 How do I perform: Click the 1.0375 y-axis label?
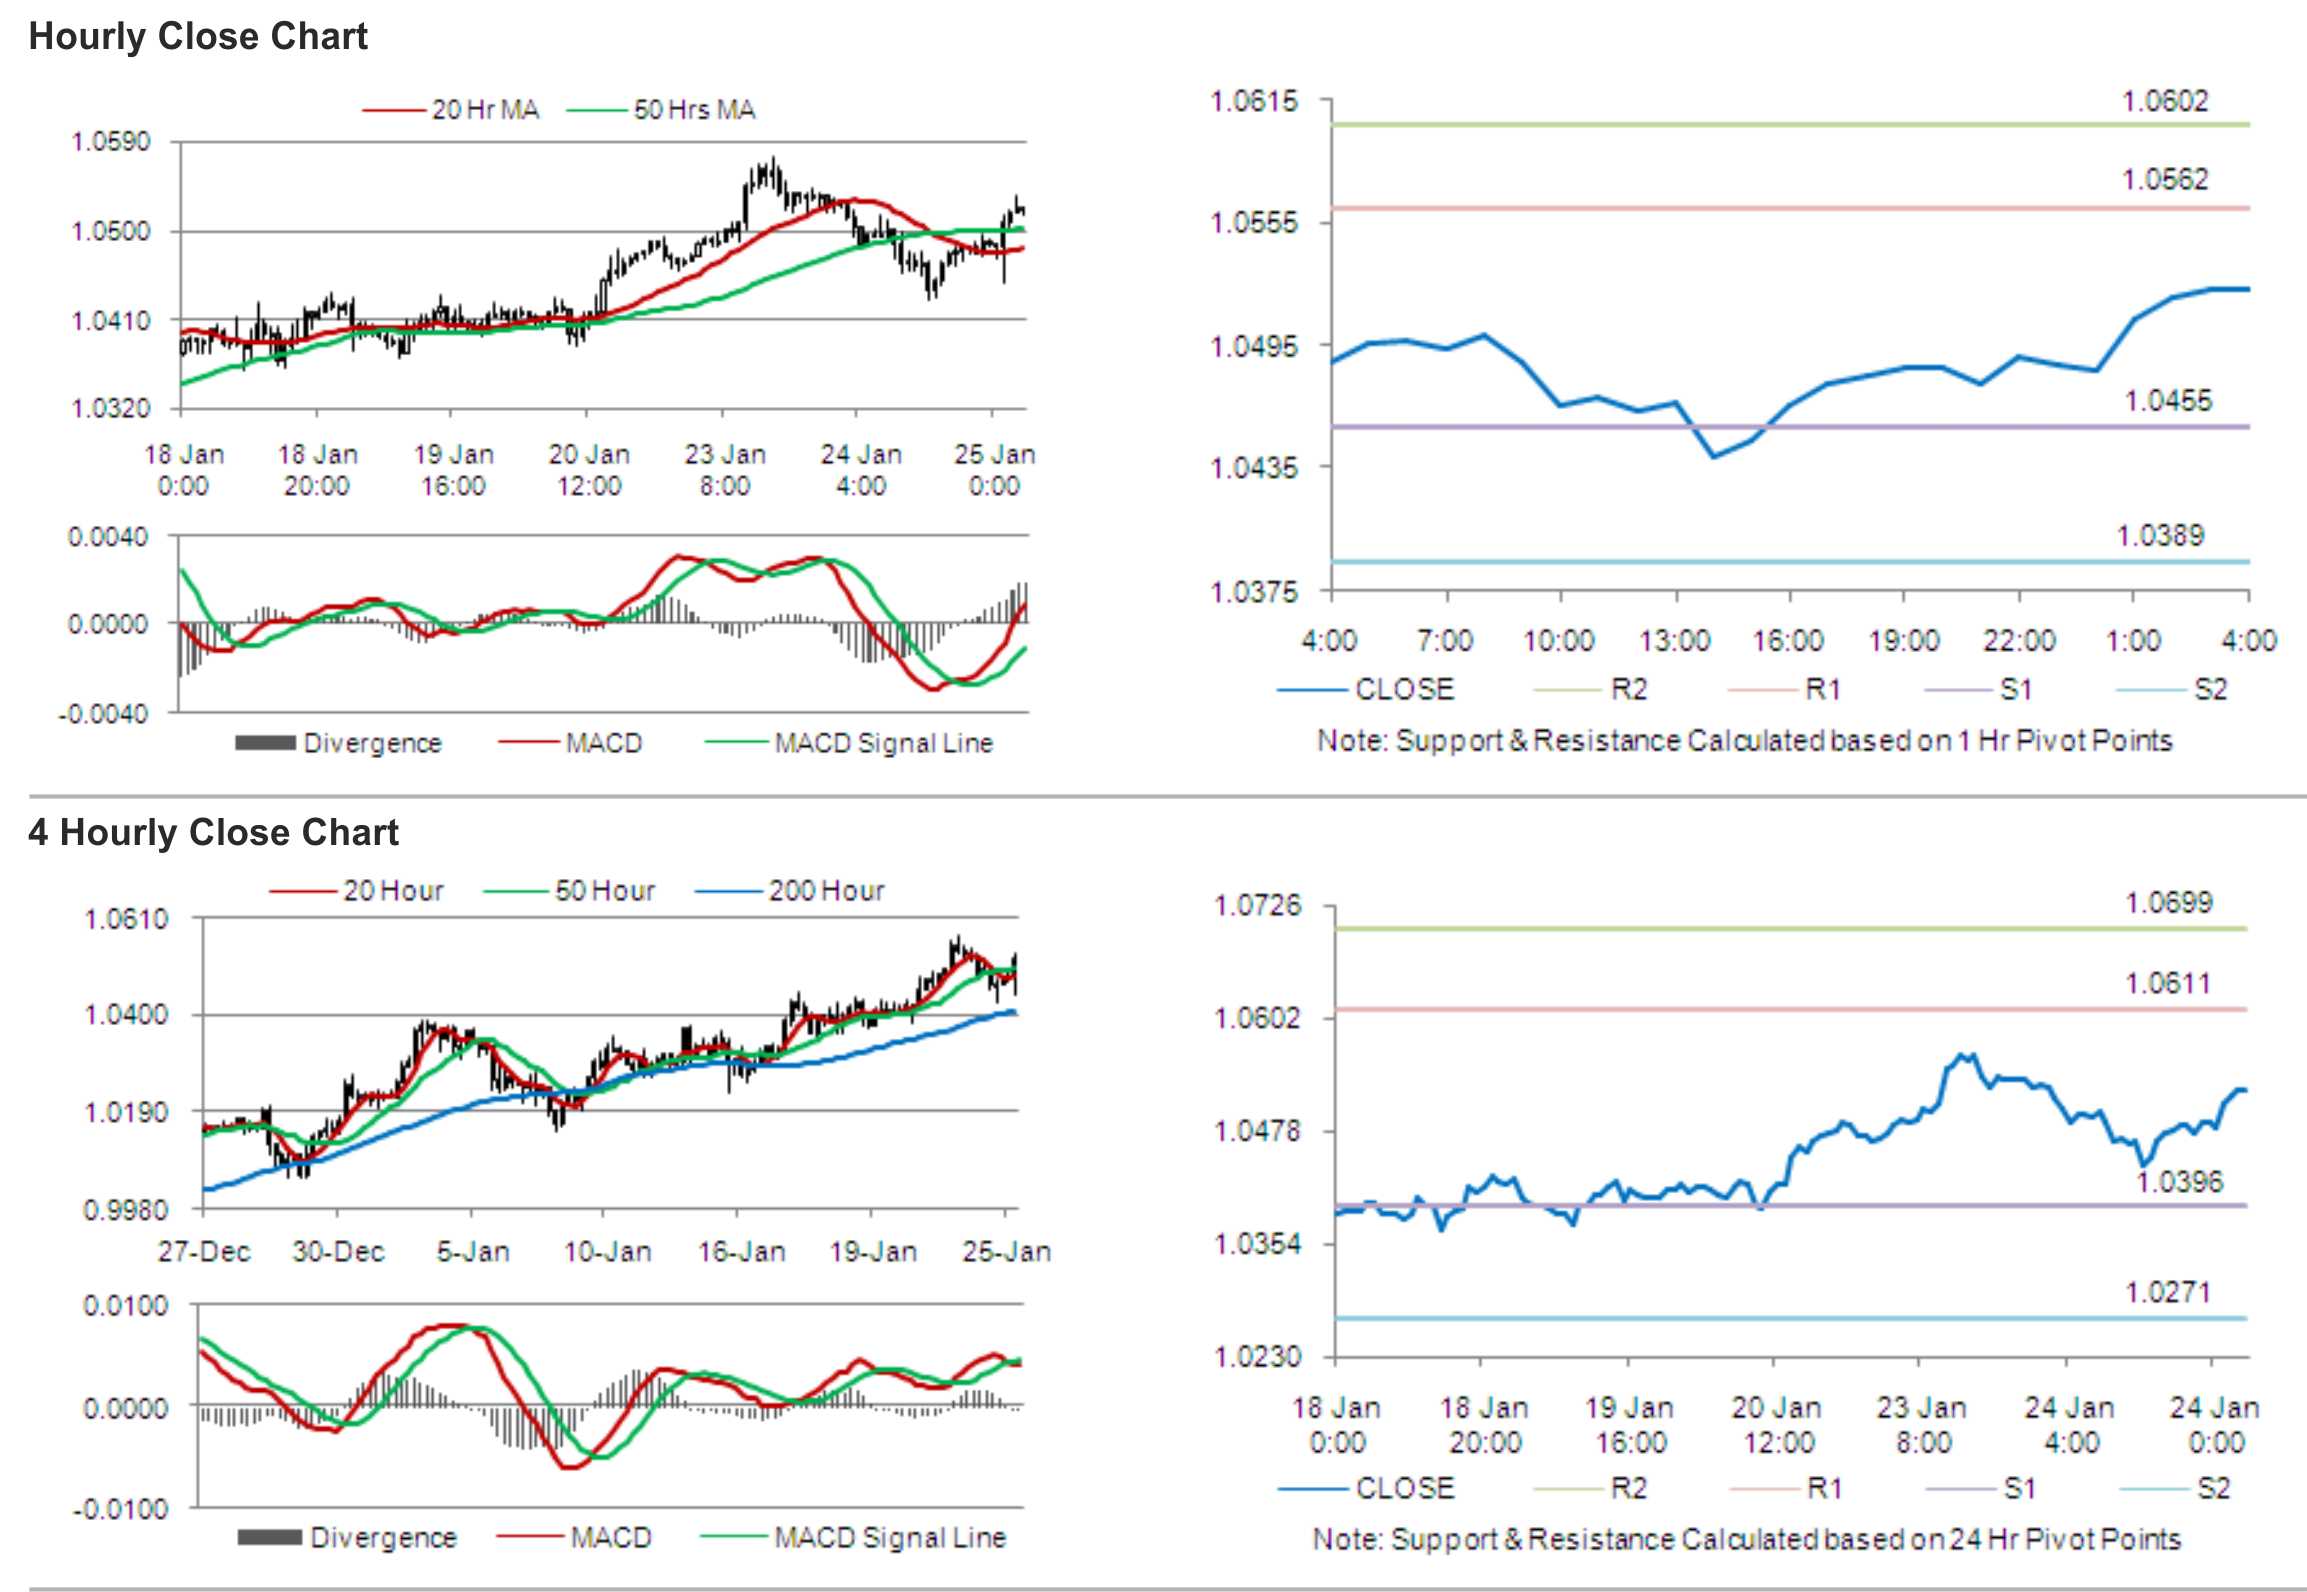click(x=1254, y=592)
